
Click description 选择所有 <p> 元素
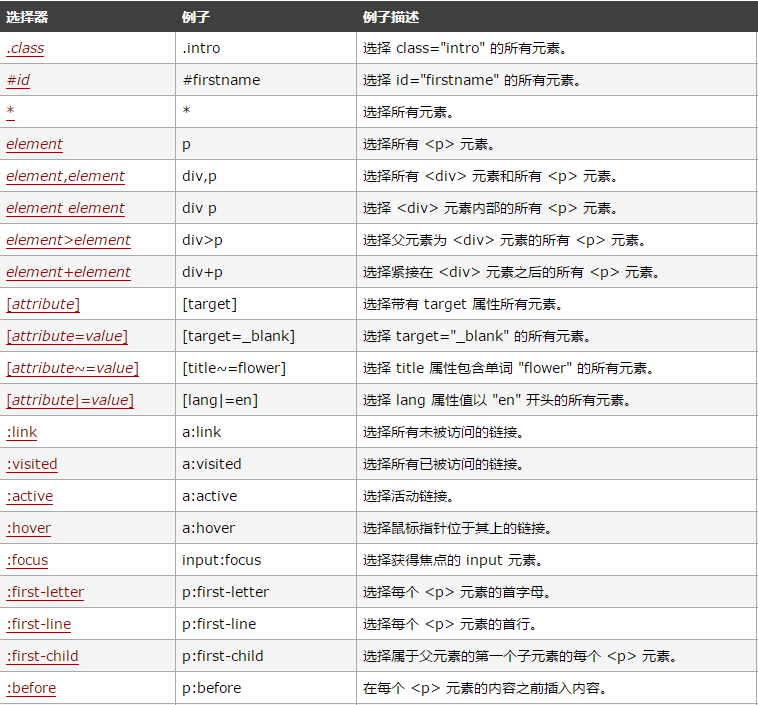click(x=428, y=144)
